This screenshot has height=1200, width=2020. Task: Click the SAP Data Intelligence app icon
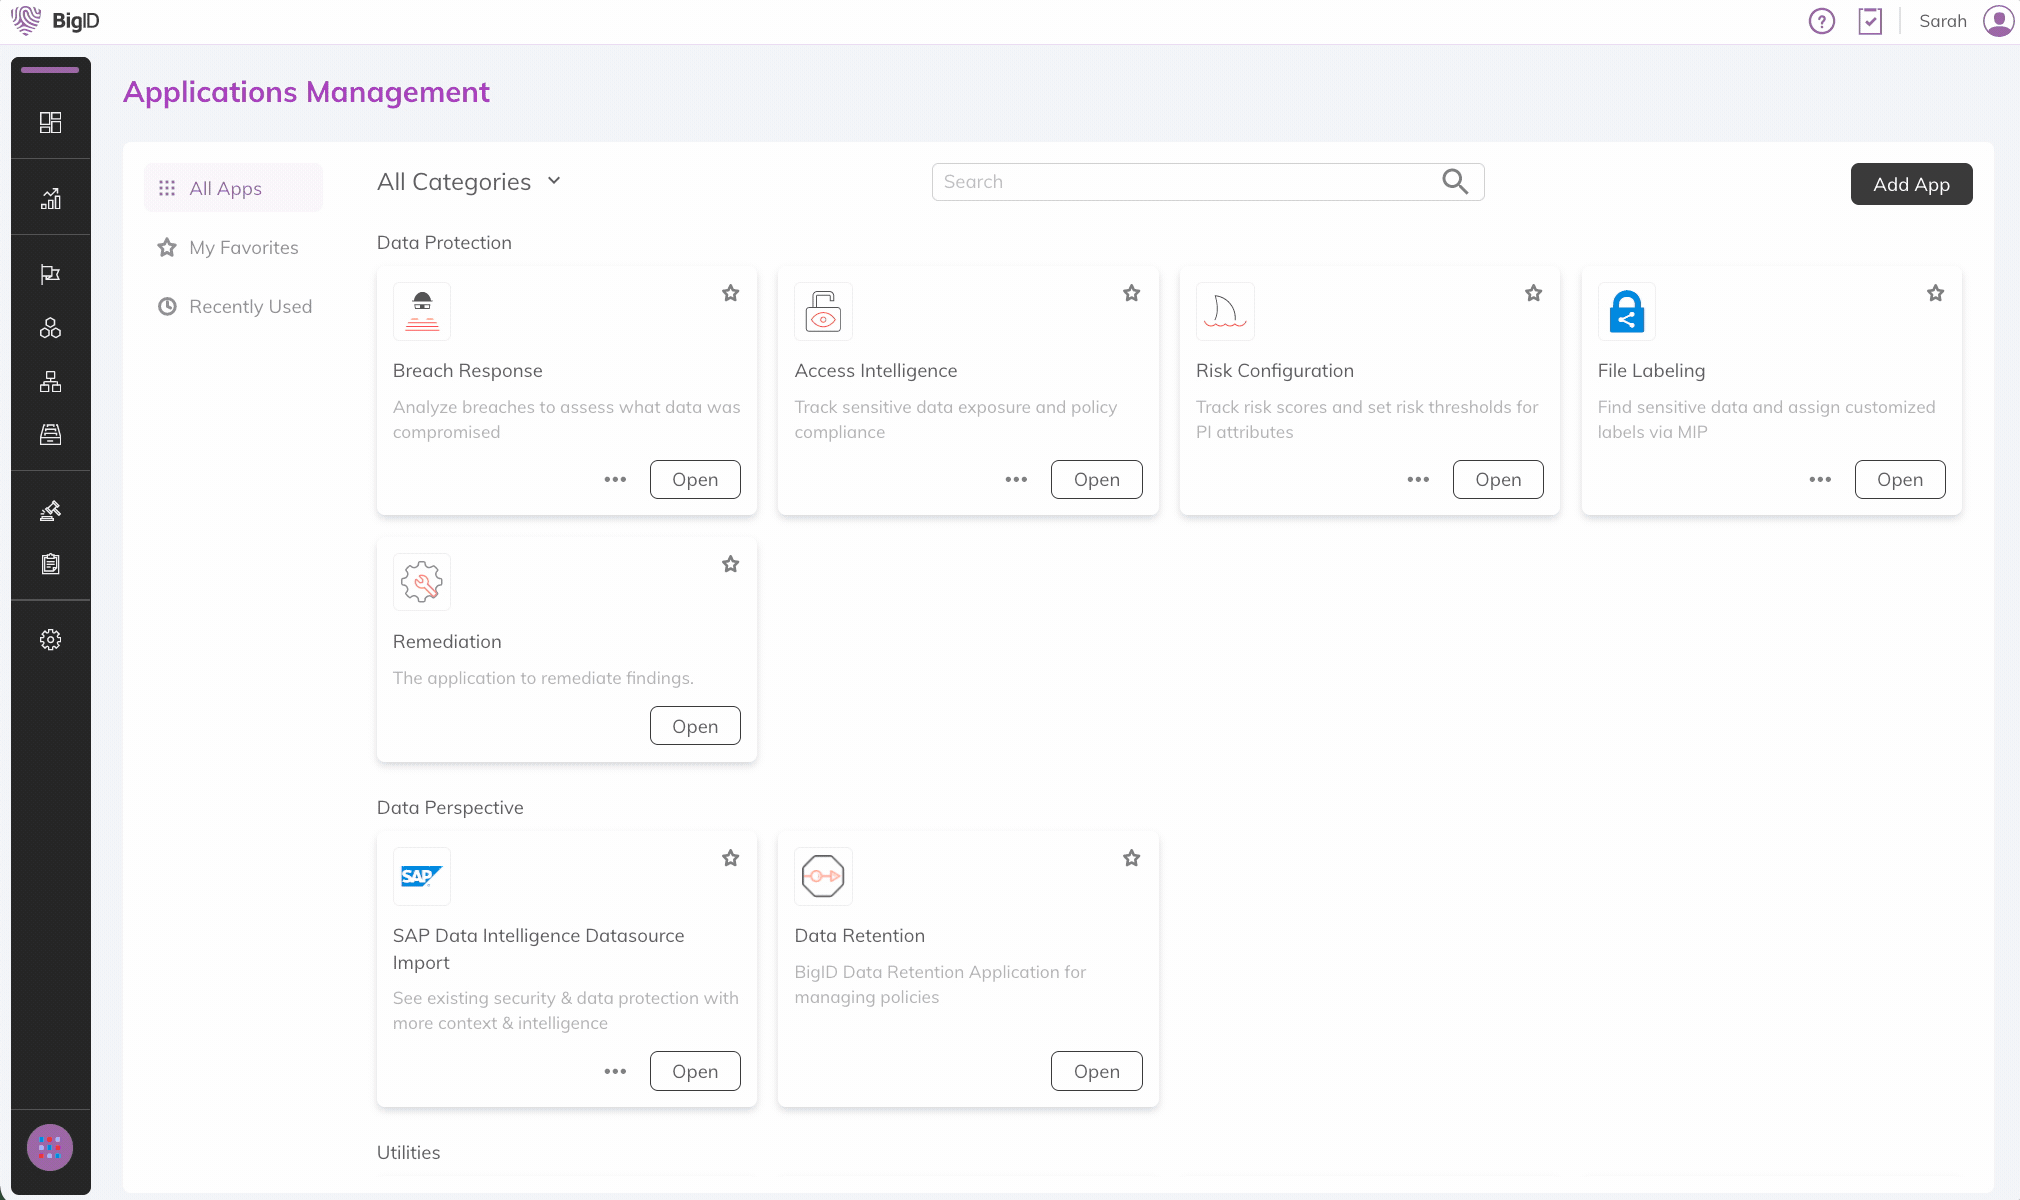[x=421, y=876]
